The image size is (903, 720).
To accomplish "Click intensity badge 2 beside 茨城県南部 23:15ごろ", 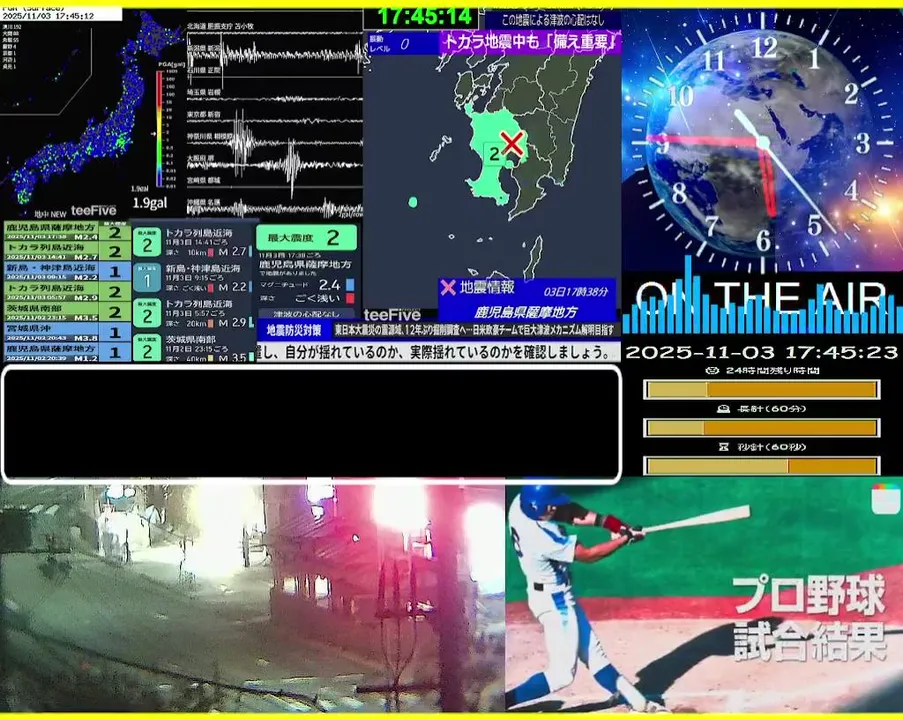I will (x=147, y=348).
